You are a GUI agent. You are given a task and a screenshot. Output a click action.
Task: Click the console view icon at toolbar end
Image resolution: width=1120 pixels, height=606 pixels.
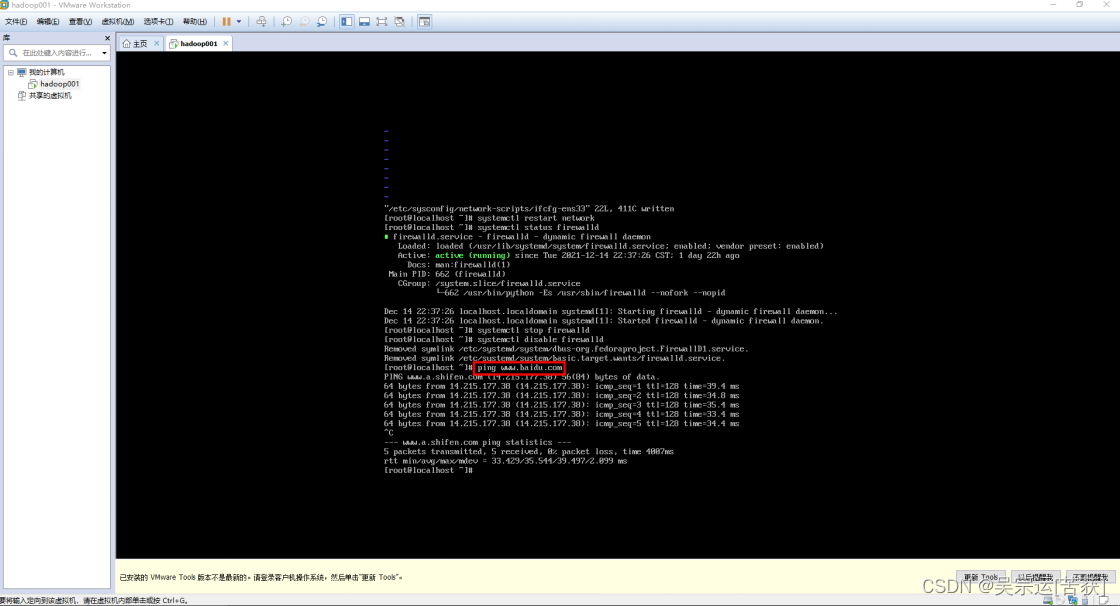[x=424, y=21]
